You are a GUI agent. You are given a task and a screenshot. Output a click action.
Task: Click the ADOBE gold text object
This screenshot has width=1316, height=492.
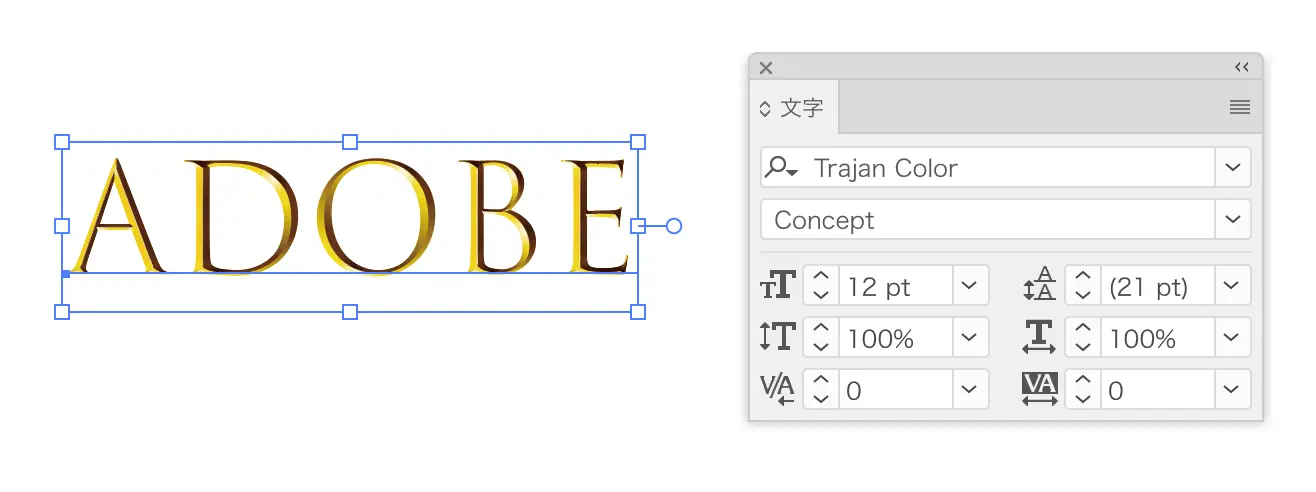[x=350, y=215]
